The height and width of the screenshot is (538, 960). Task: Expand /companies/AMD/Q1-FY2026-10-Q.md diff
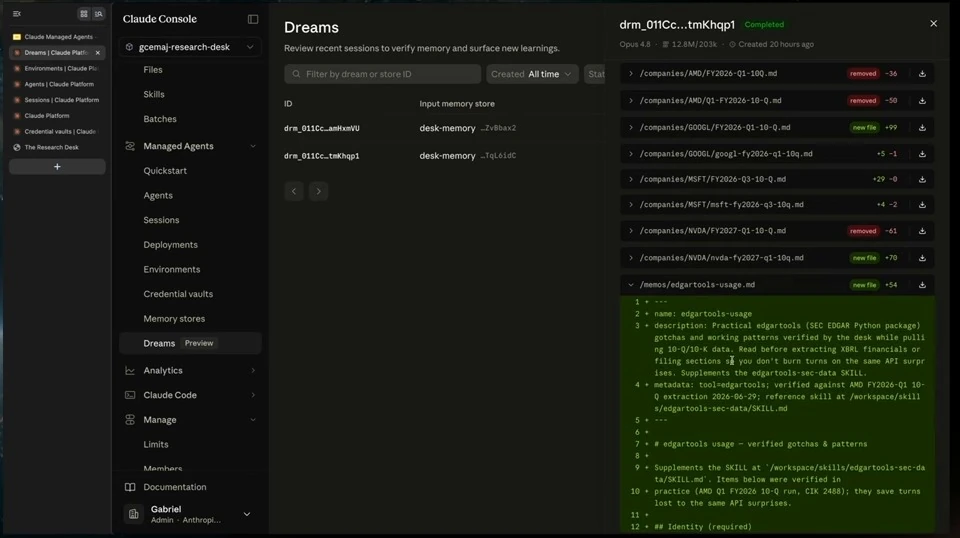[x=631, y=100]
